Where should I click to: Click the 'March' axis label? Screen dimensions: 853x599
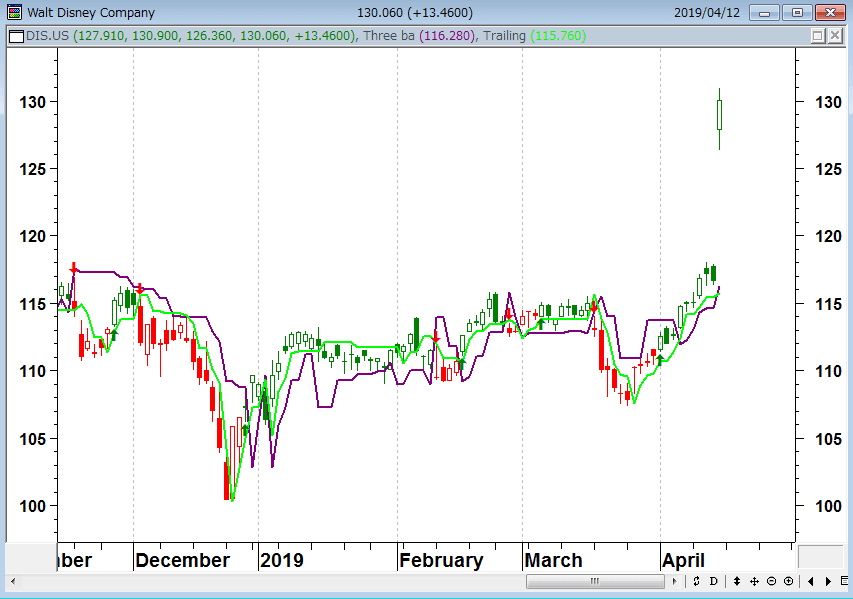tap(554, 560)
